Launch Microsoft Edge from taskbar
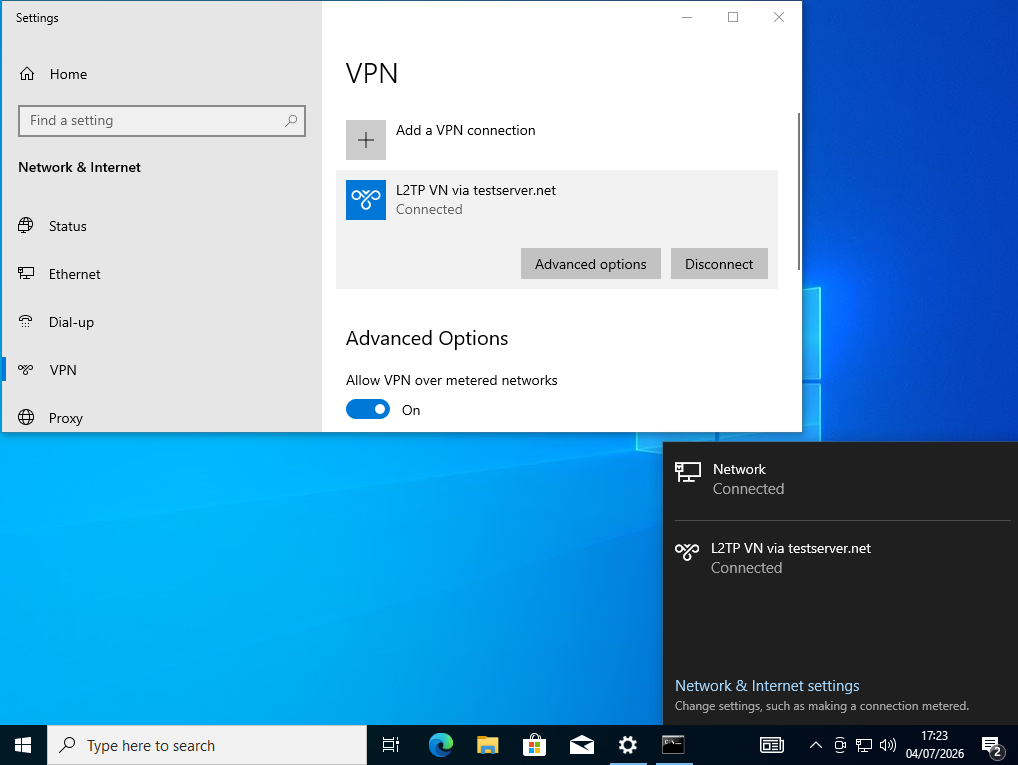Image resolution: width=1018 pixels, height=765 pixels. click(441, 745)
